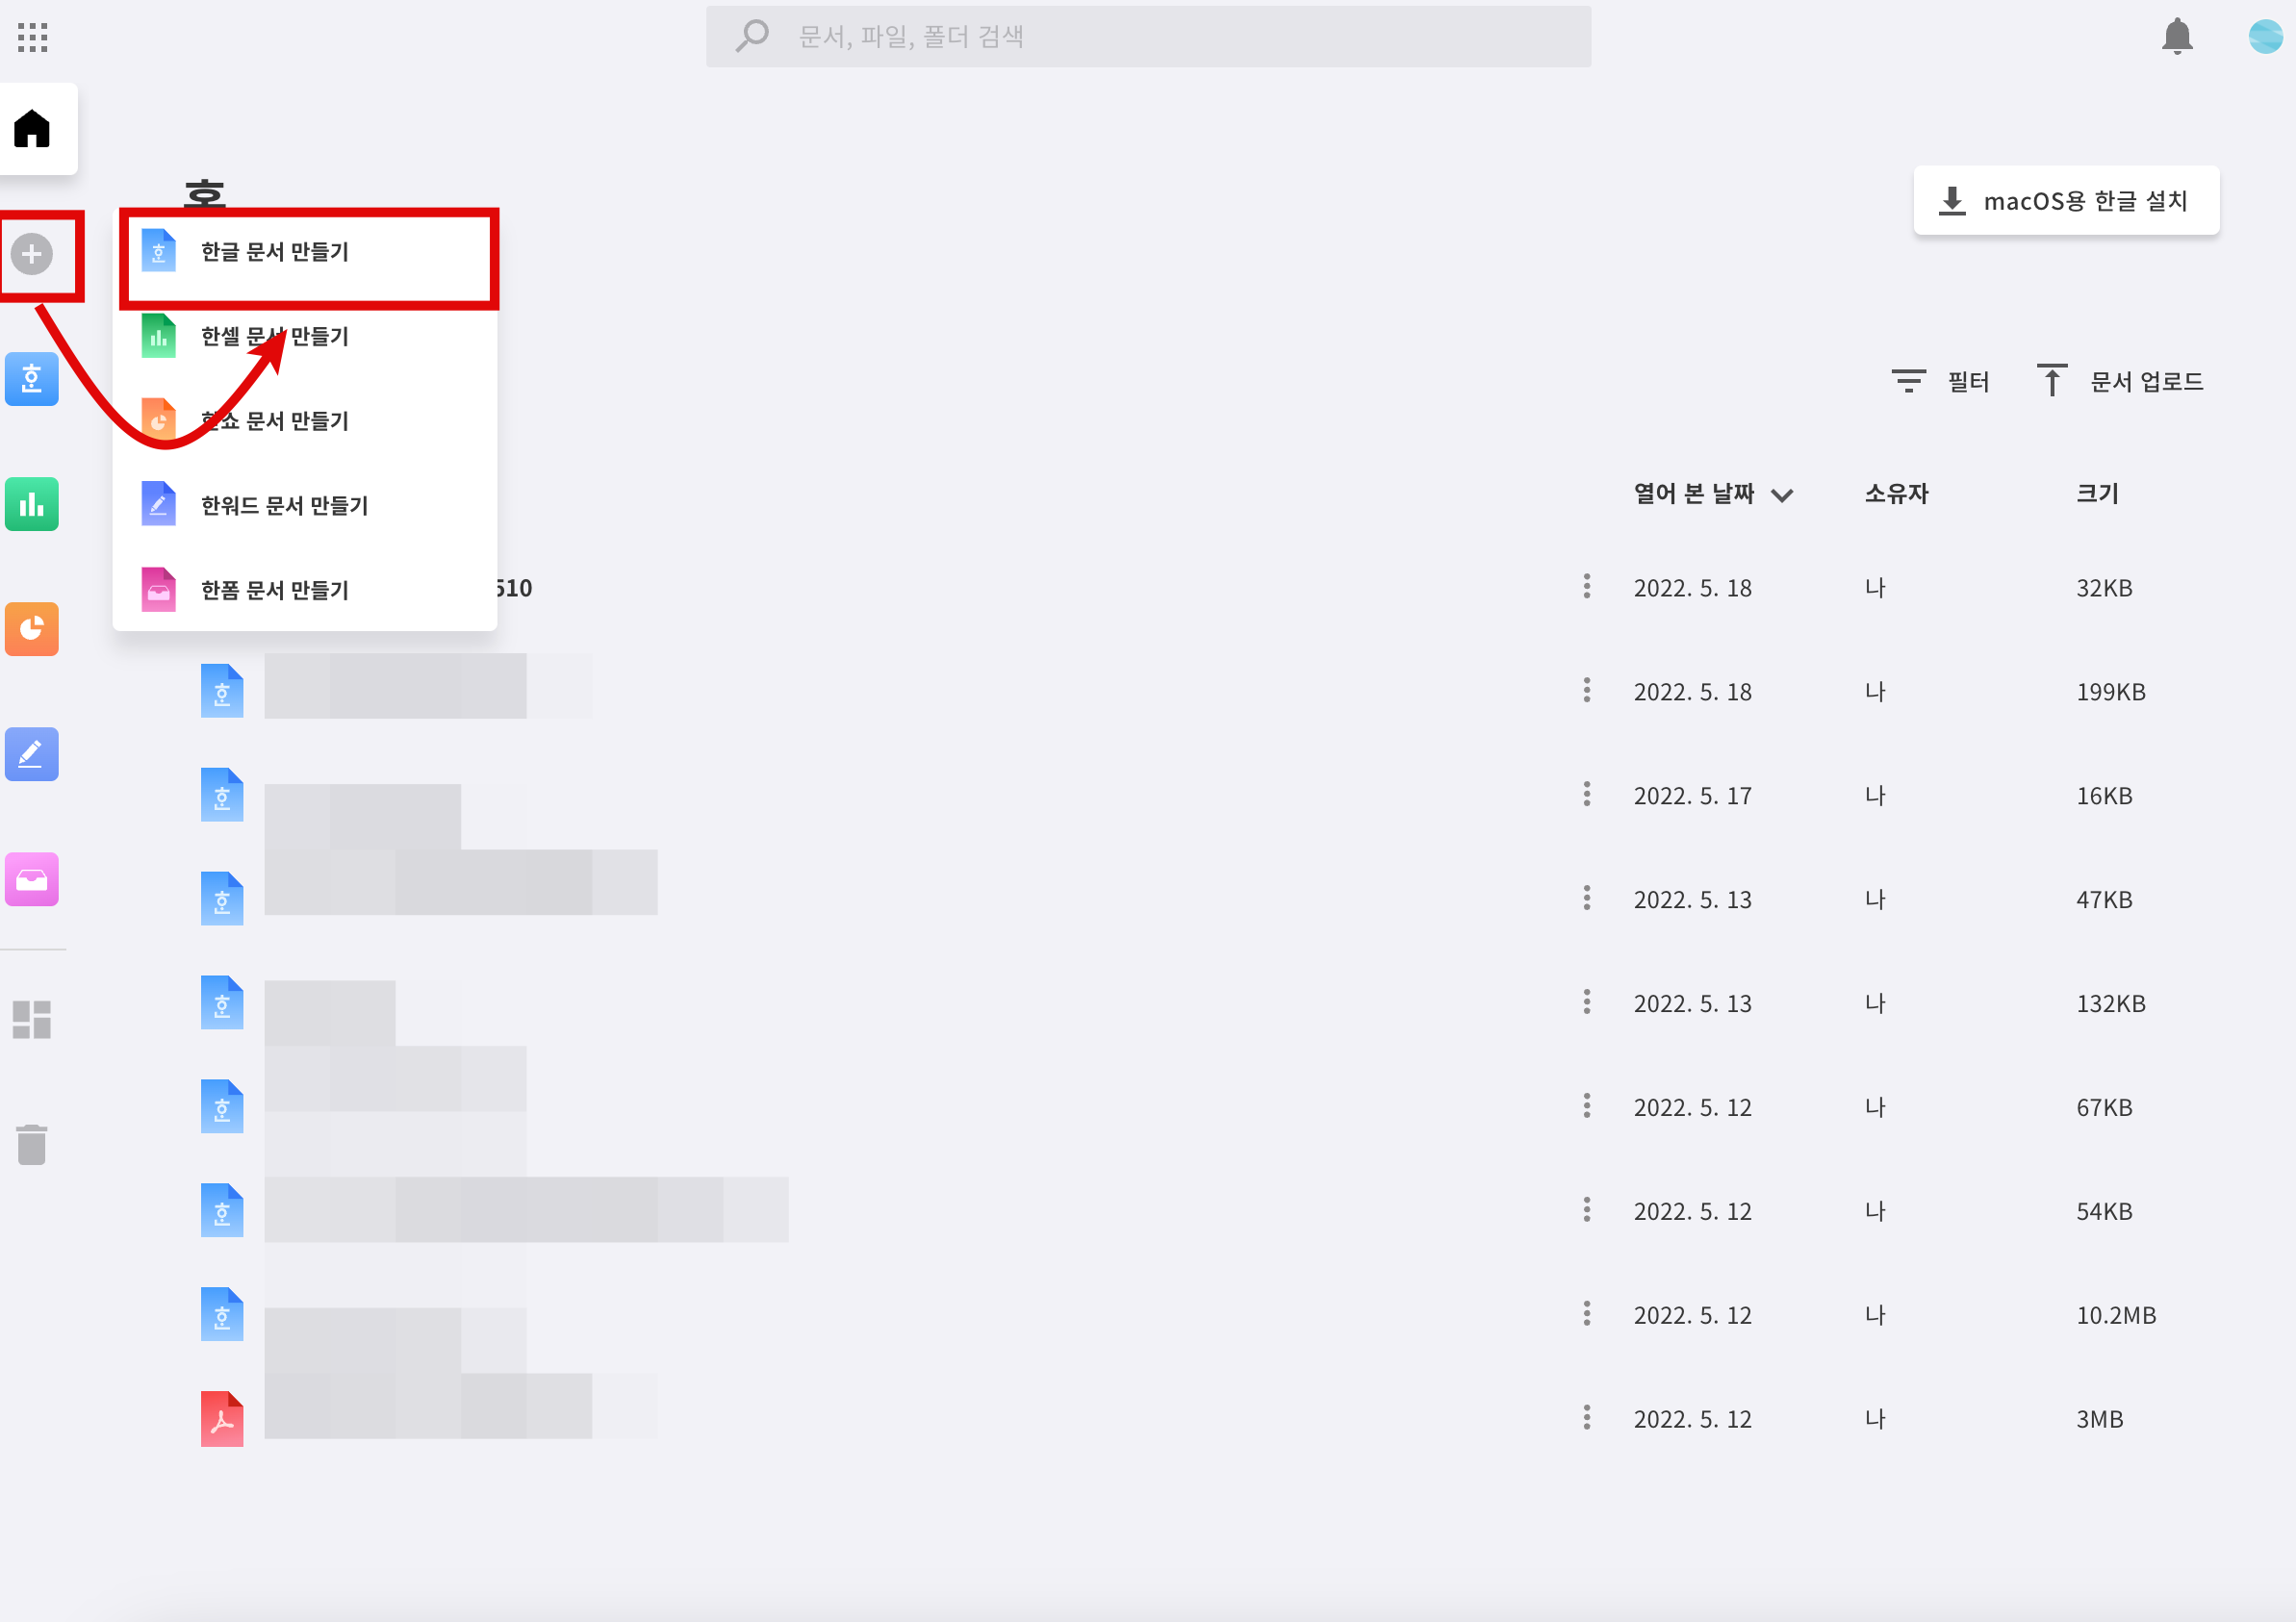
Task: Select 한워드 문서 만들기 menu item
Action: click(x=305, y=505)
